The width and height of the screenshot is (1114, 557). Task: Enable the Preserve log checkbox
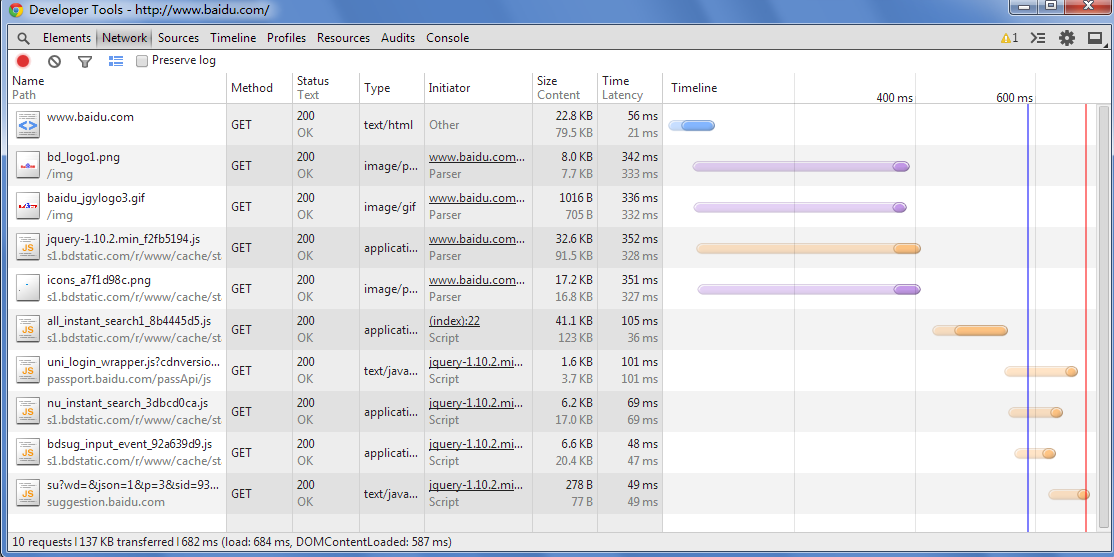[x=142, y=61]
